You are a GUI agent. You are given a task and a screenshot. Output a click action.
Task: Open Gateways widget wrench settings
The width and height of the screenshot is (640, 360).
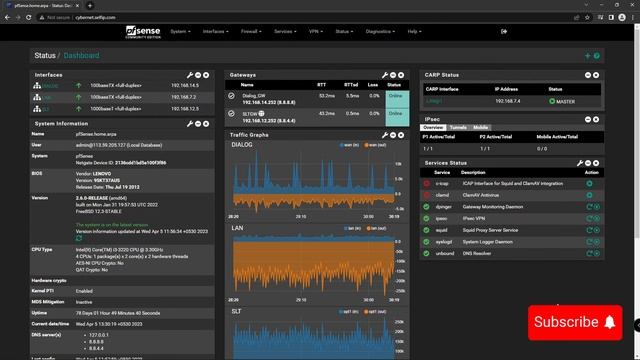coord(385,75)
